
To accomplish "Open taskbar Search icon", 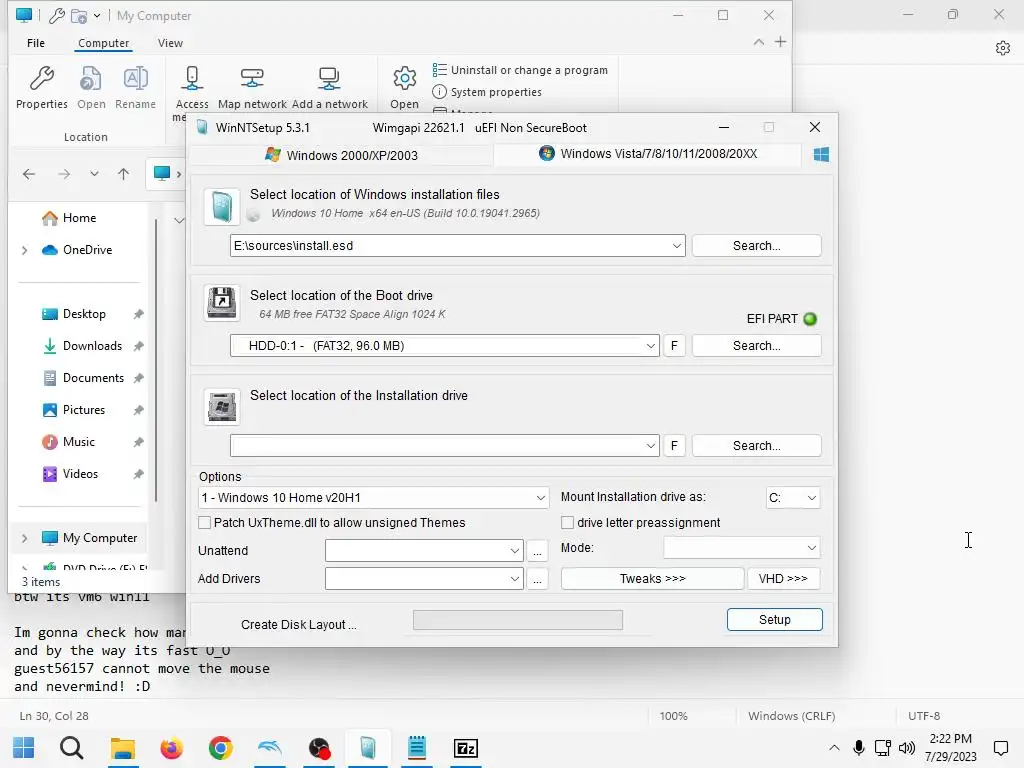I will [x=71, y=748].
